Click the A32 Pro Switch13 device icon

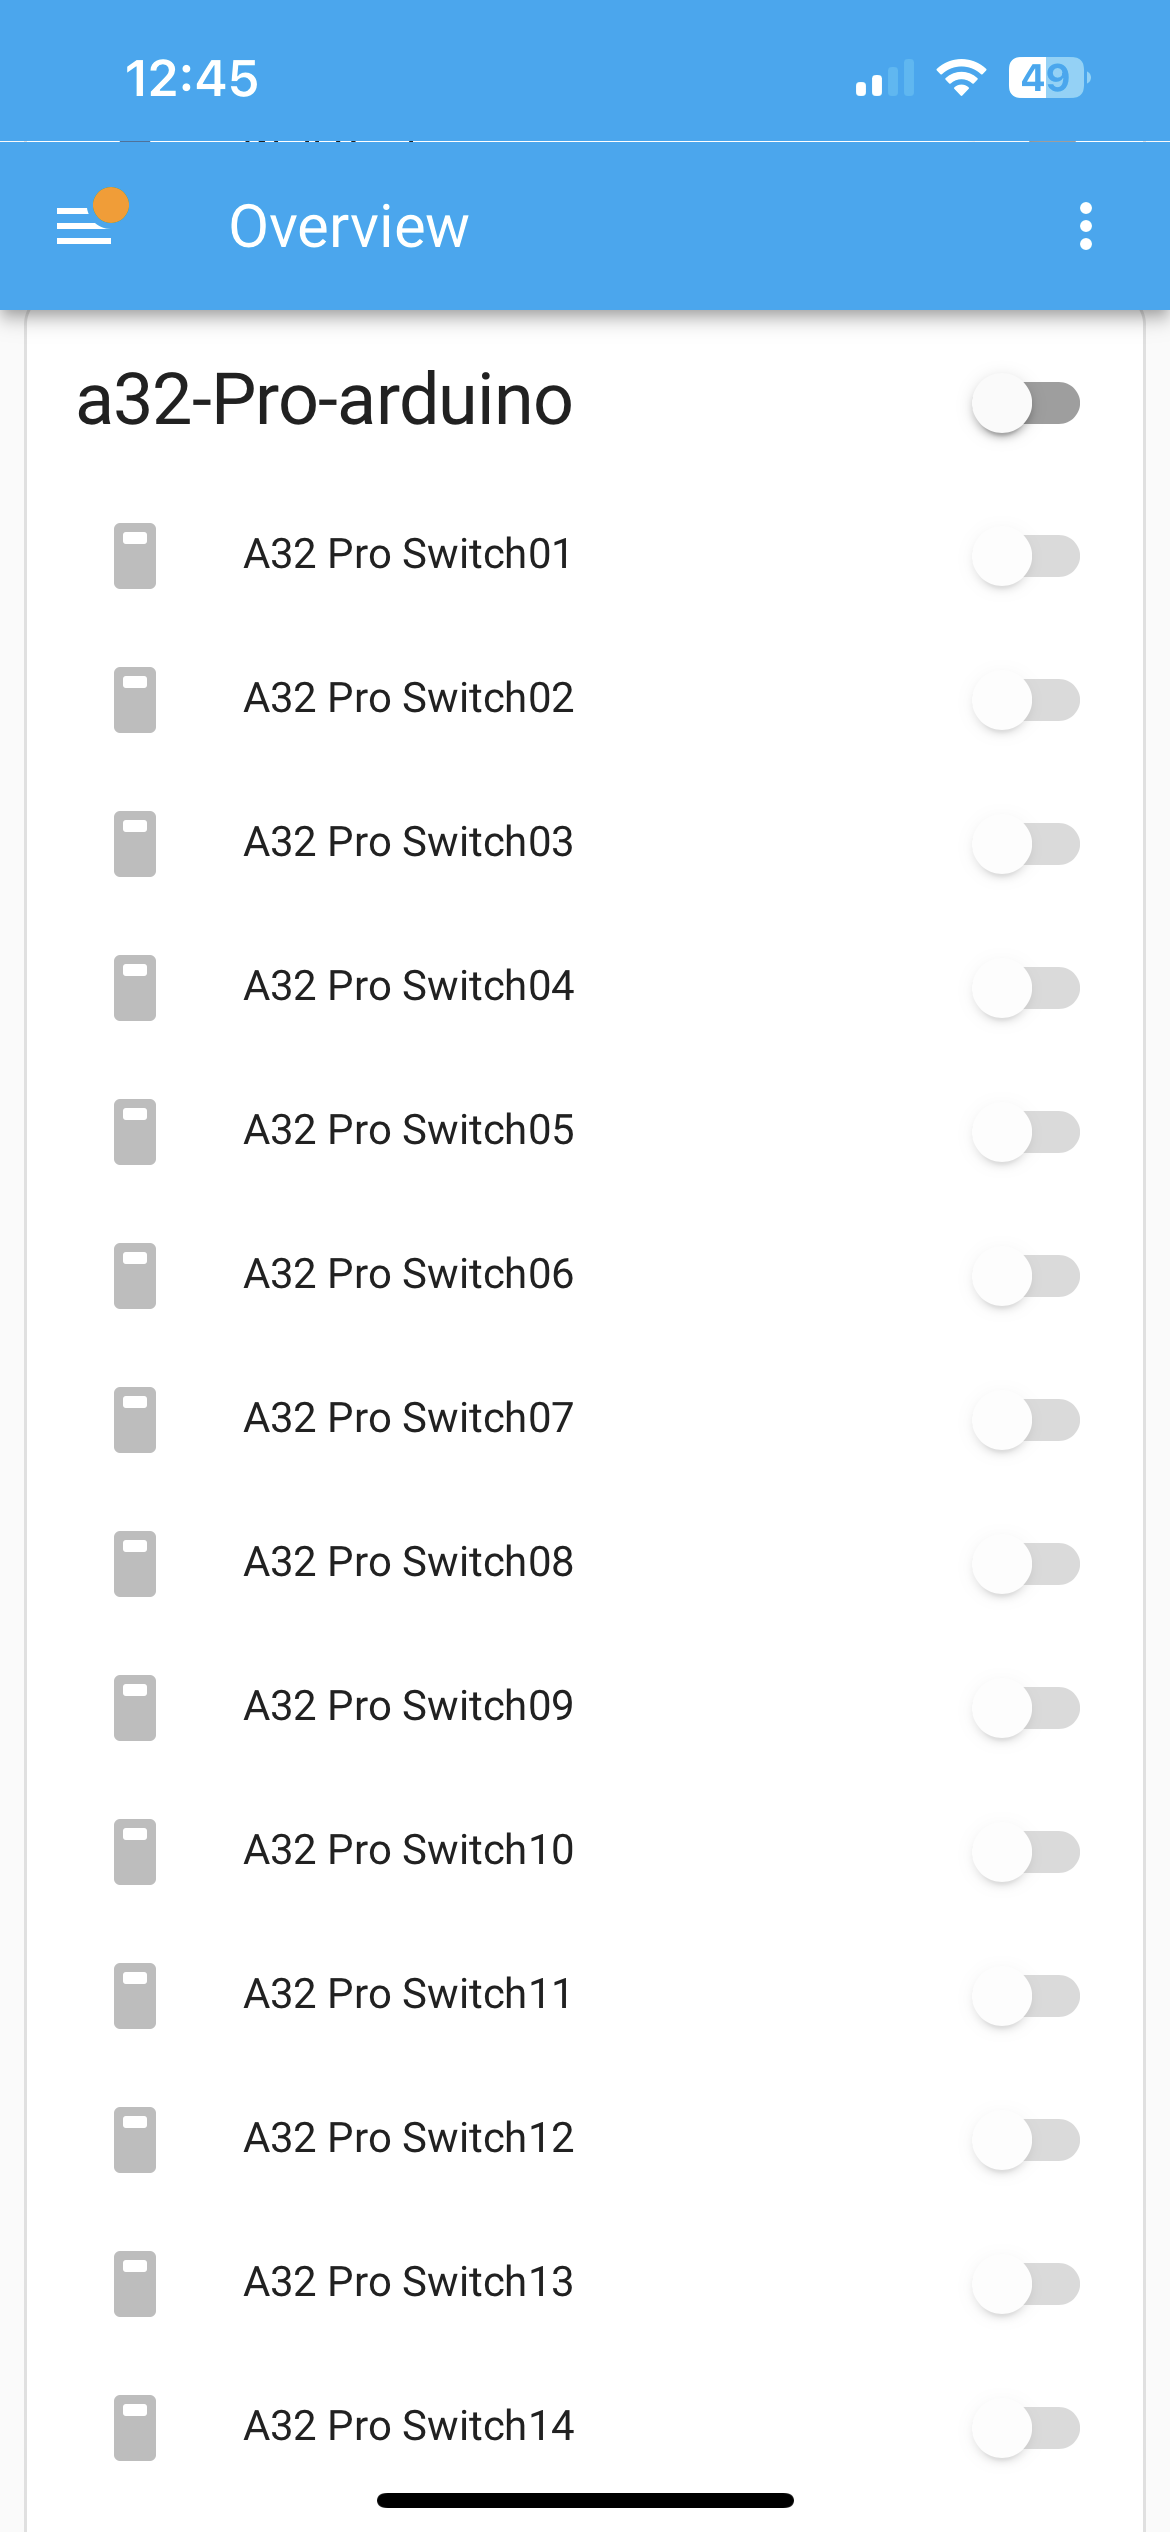(x=135, y=2283)
